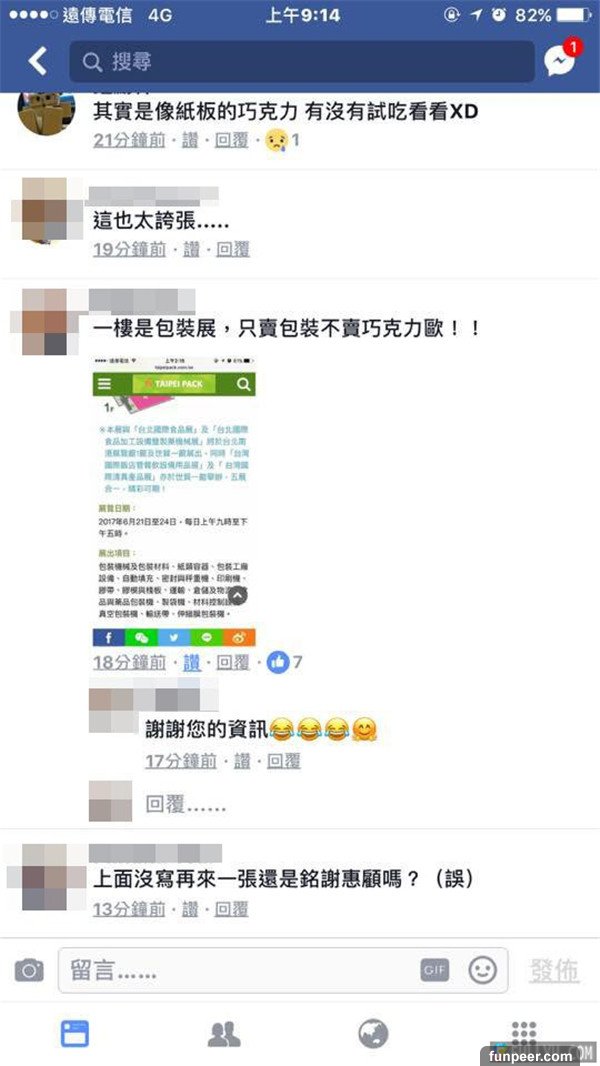Like the 13分鐘前 comment
This screenshot has width=600, height=1066.
click(x=190, y=909)
